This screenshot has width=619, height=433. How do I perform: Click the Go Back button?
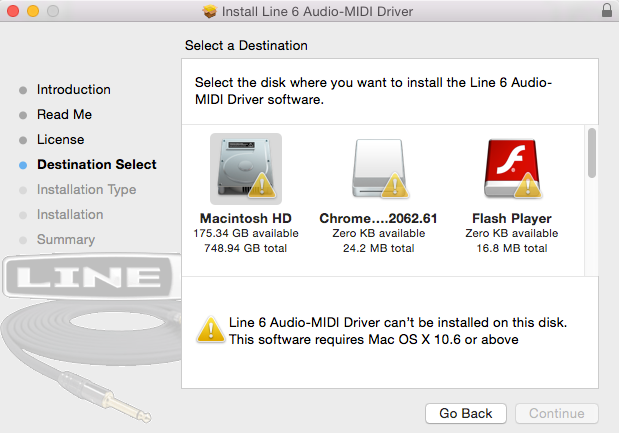tap(466, 413)
